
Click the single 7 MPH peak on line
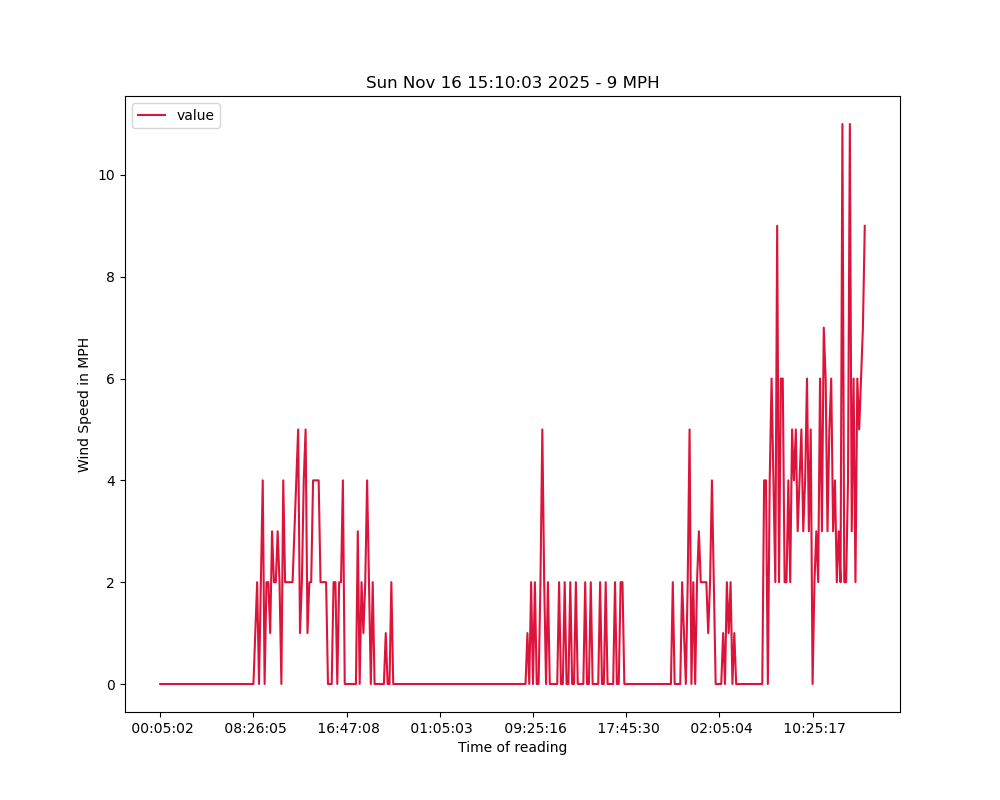point(824,328)
